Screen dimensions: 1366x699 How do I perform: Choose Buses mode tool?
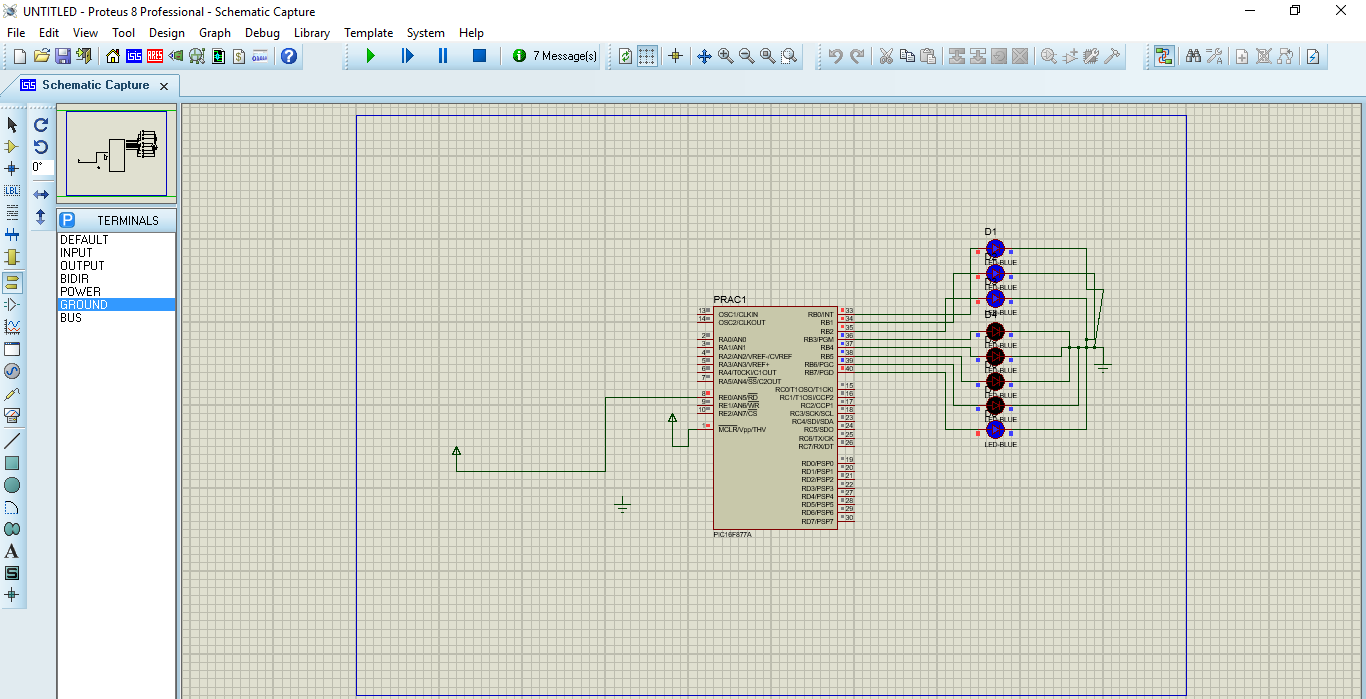12,235
